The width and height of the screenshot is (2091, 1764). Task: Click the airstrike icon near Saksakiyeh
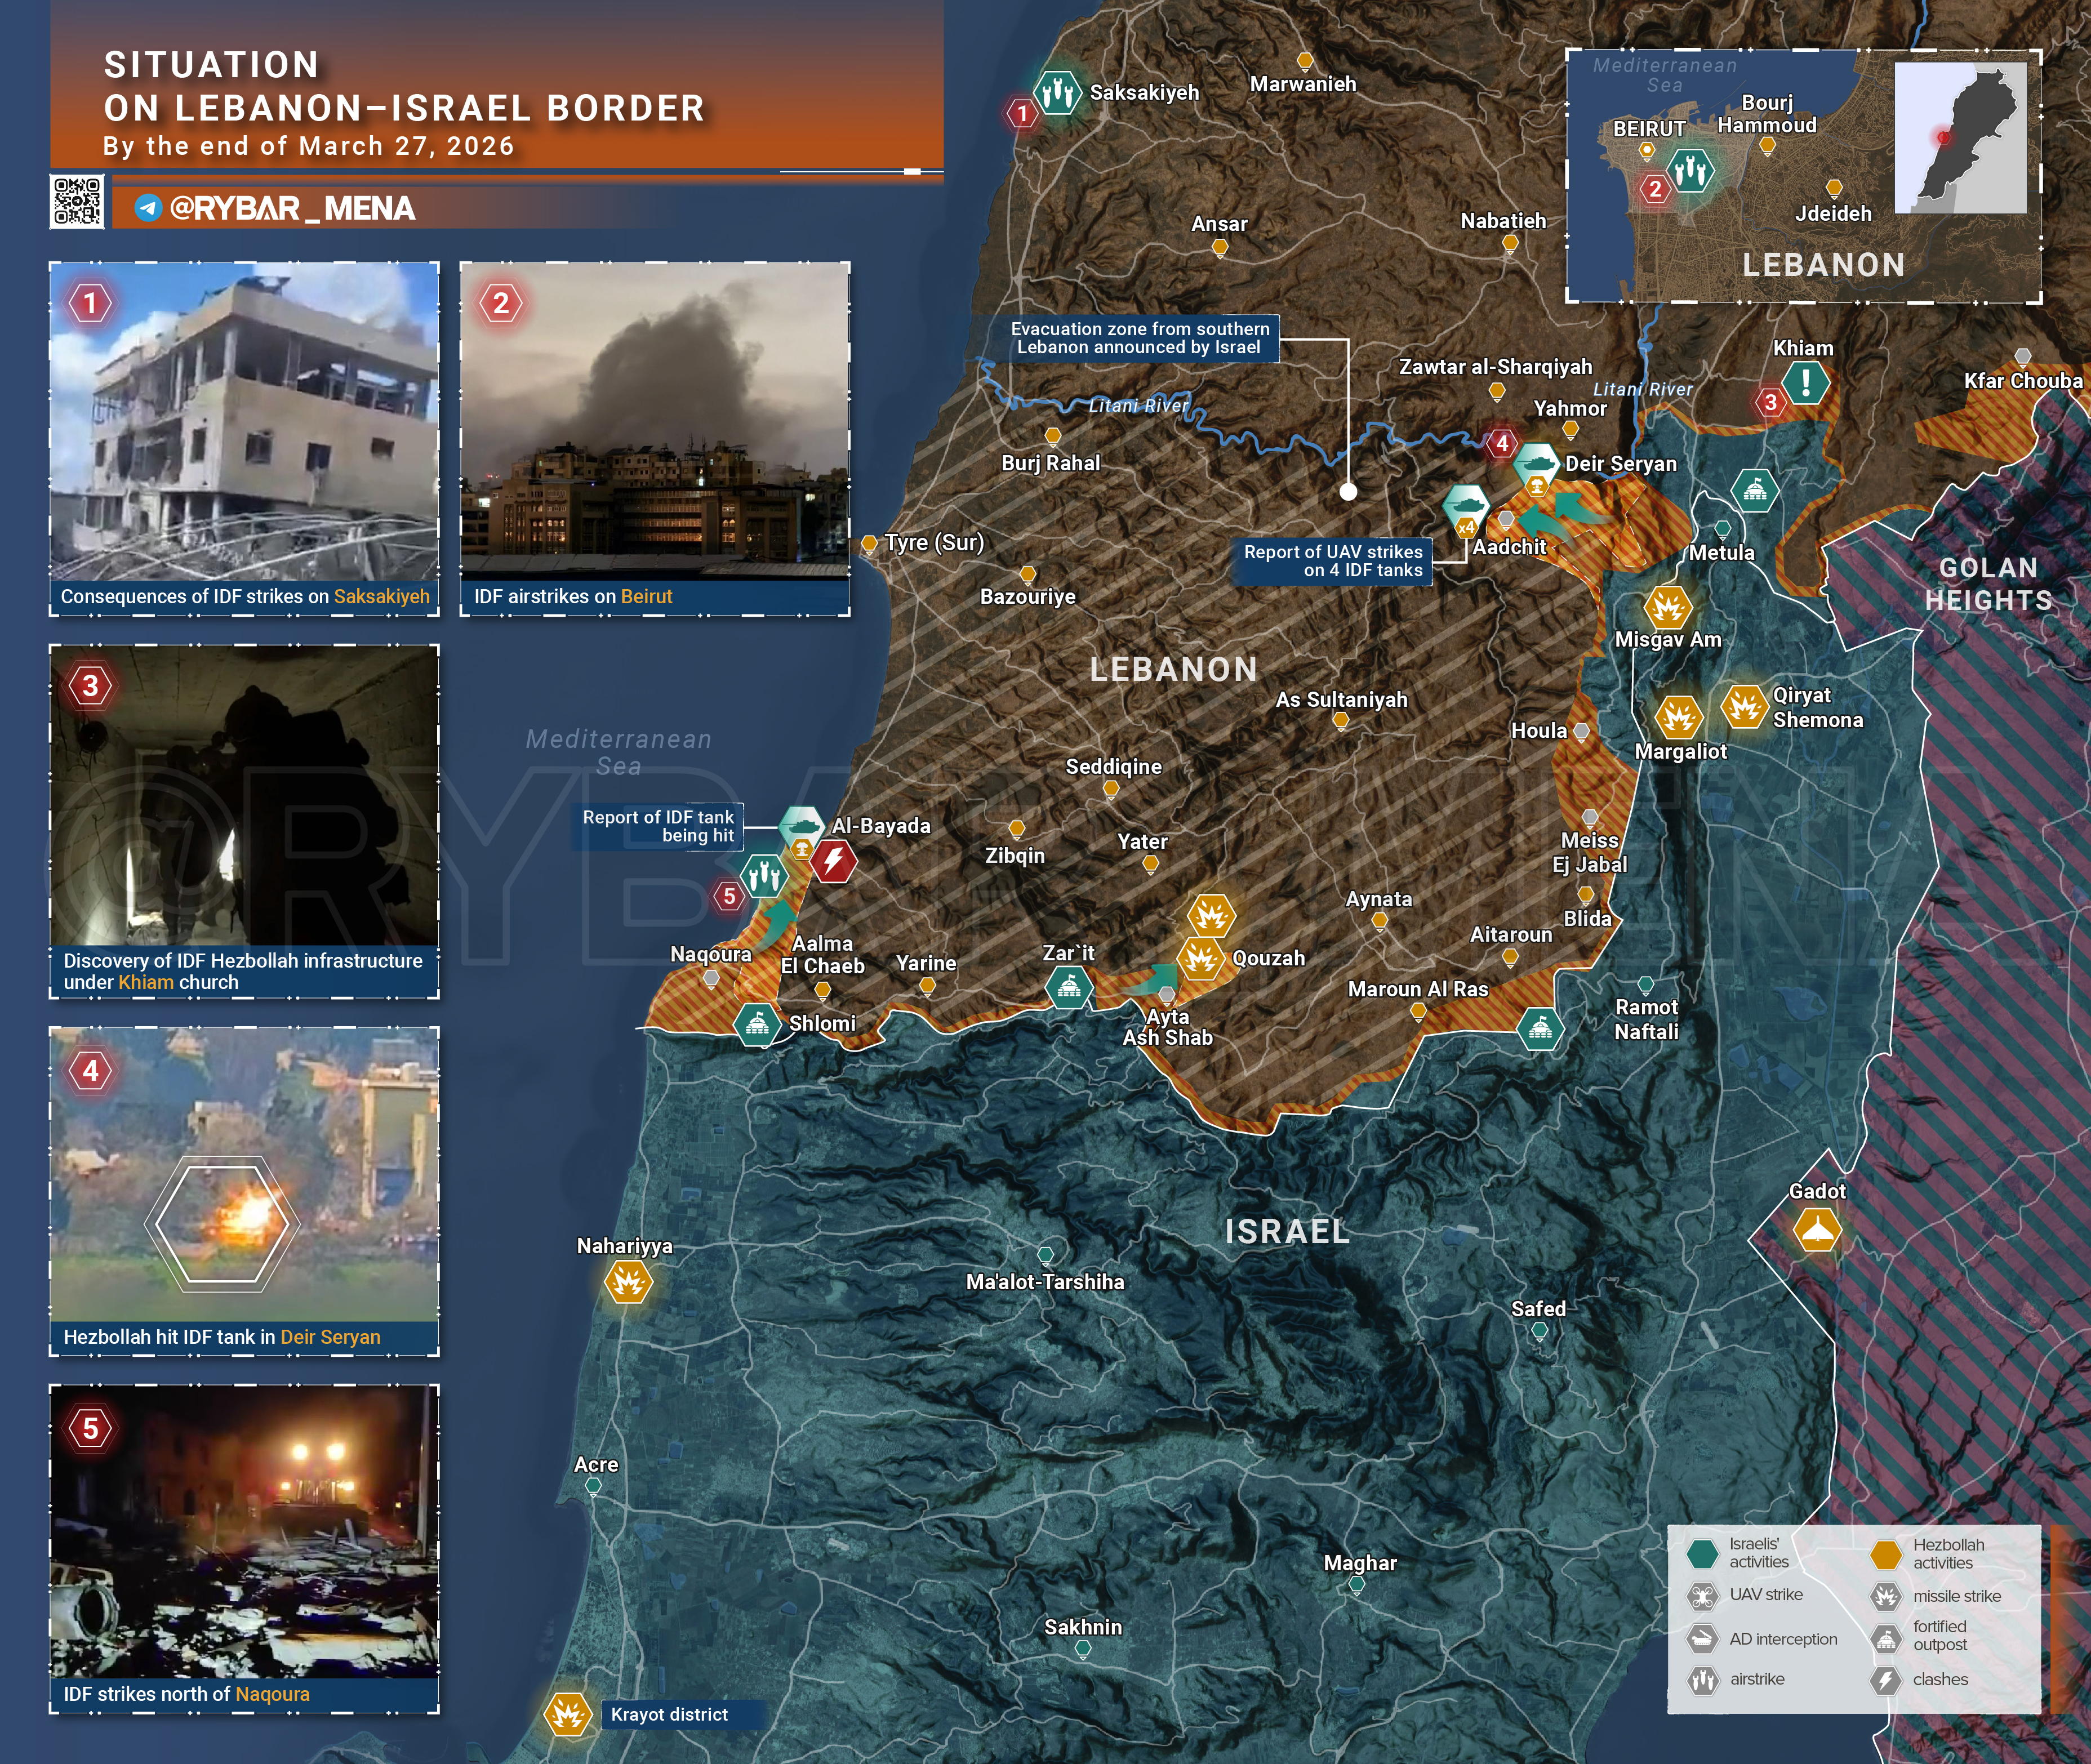point(1057,93)
